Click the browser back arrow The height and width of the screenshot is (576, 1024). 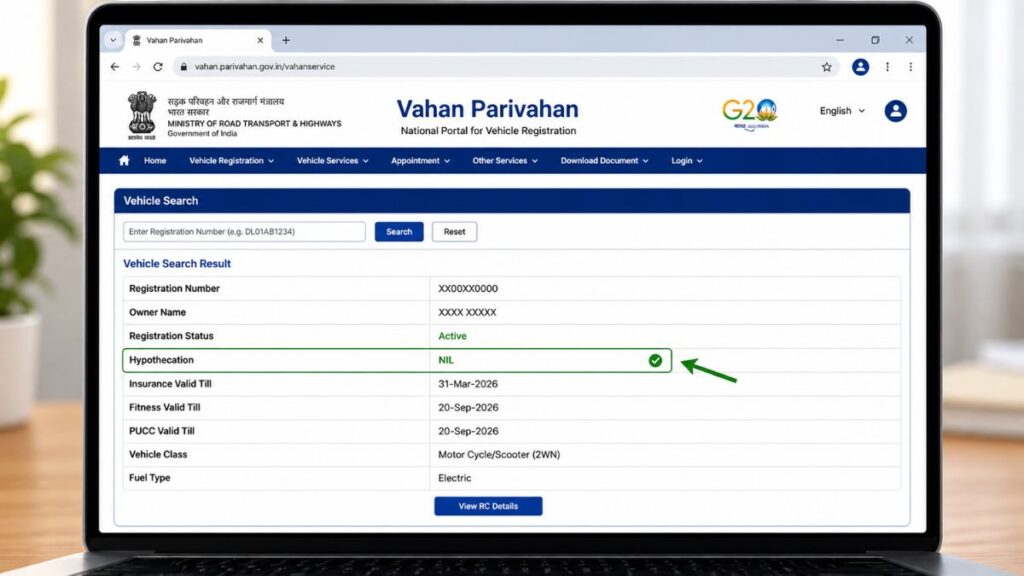coord(115,67)
